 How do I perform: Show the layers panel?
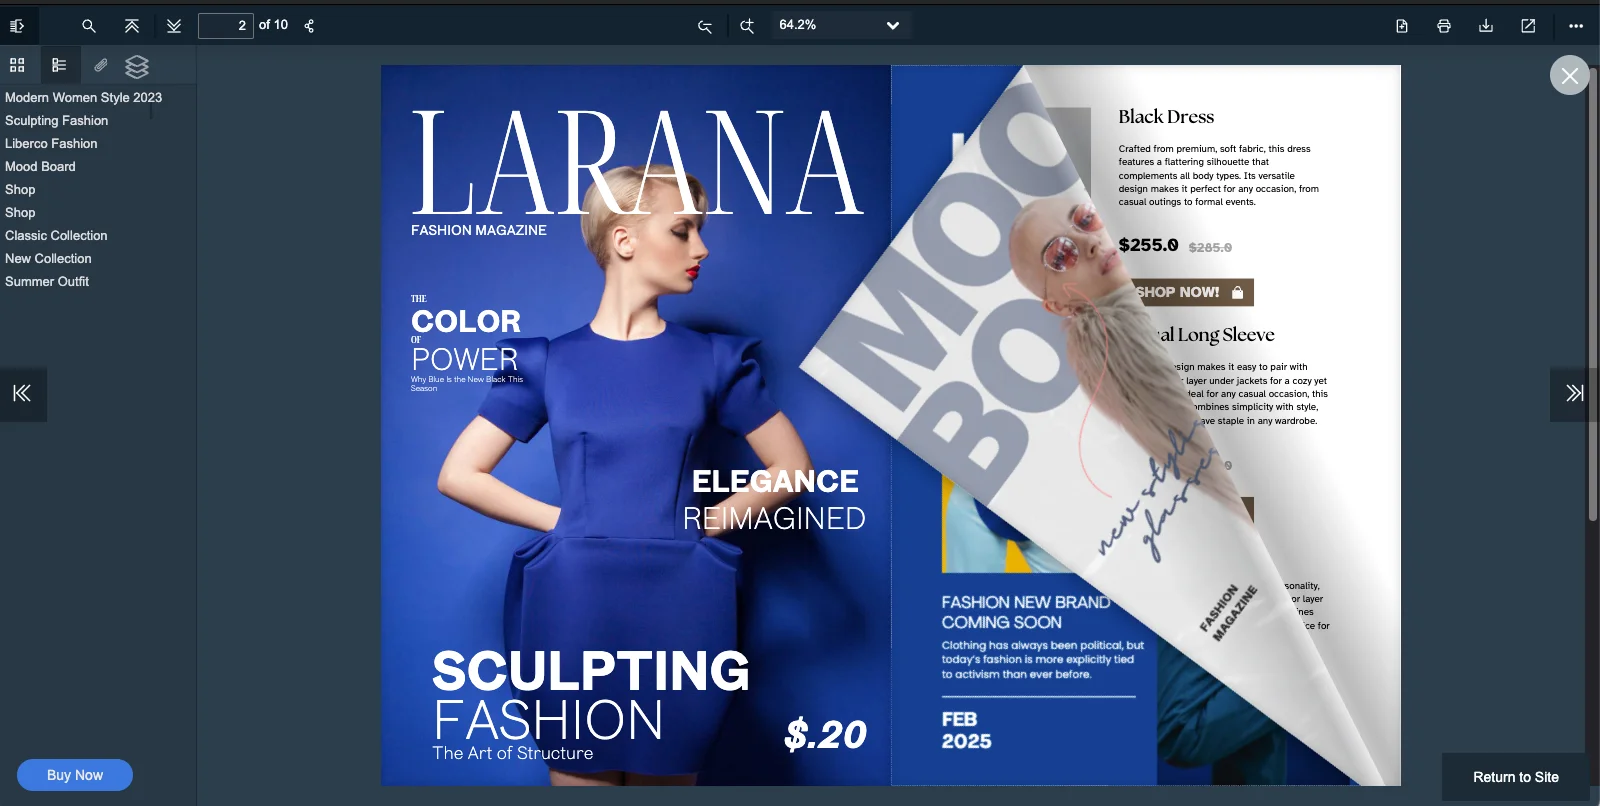coord(137,66)
